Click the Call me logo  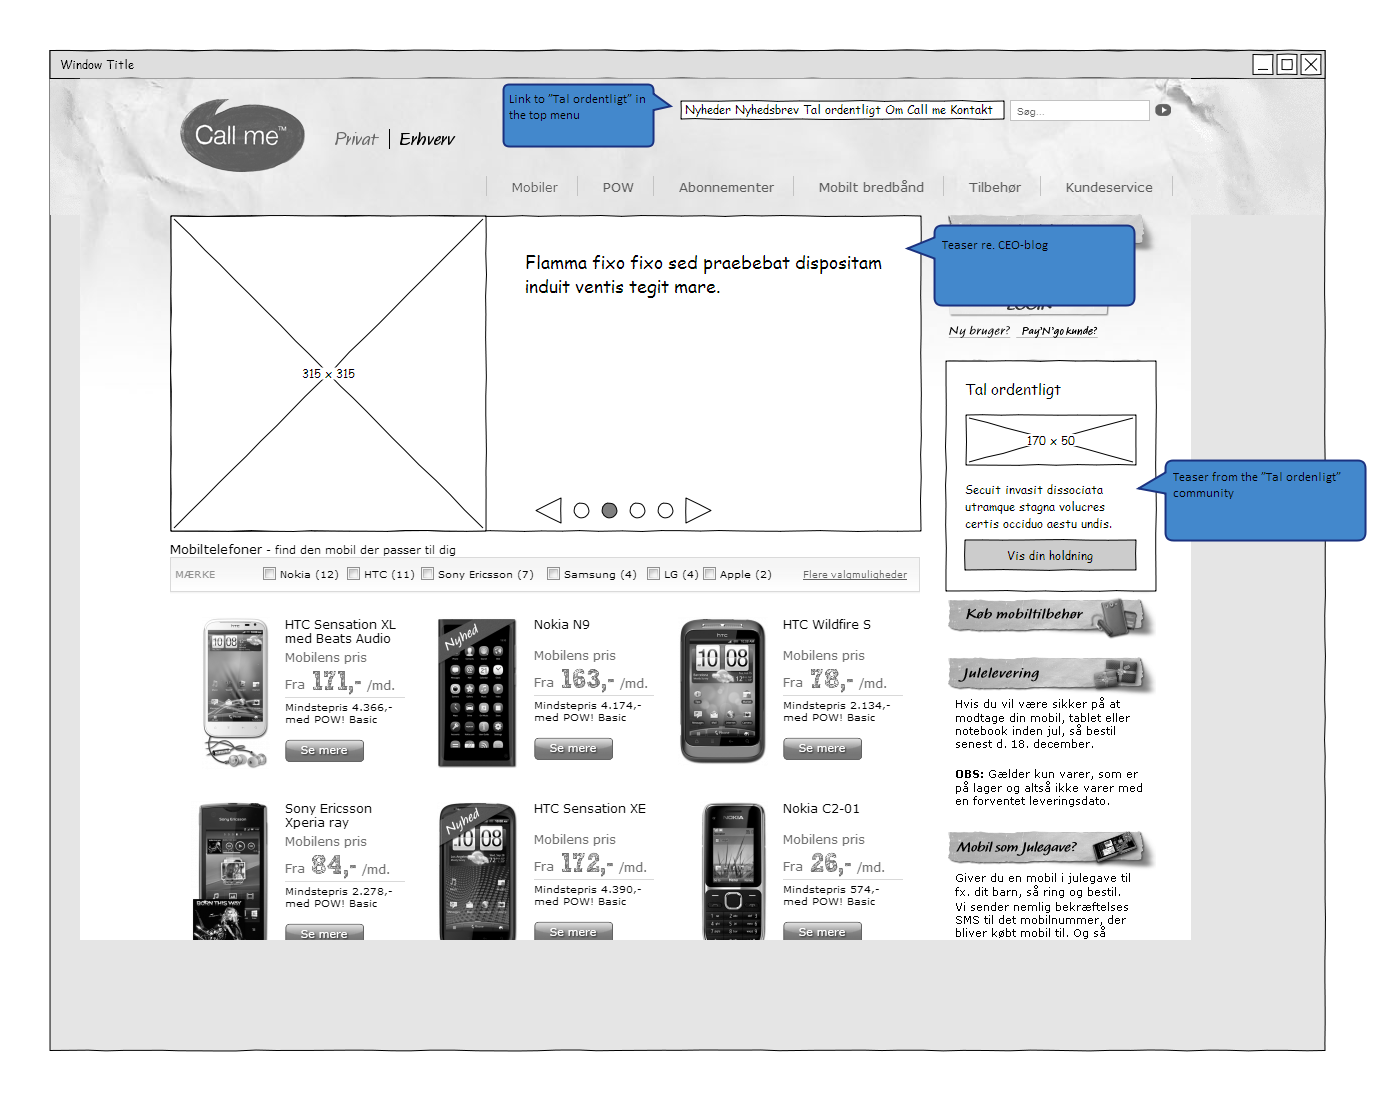tap(243, 135)
